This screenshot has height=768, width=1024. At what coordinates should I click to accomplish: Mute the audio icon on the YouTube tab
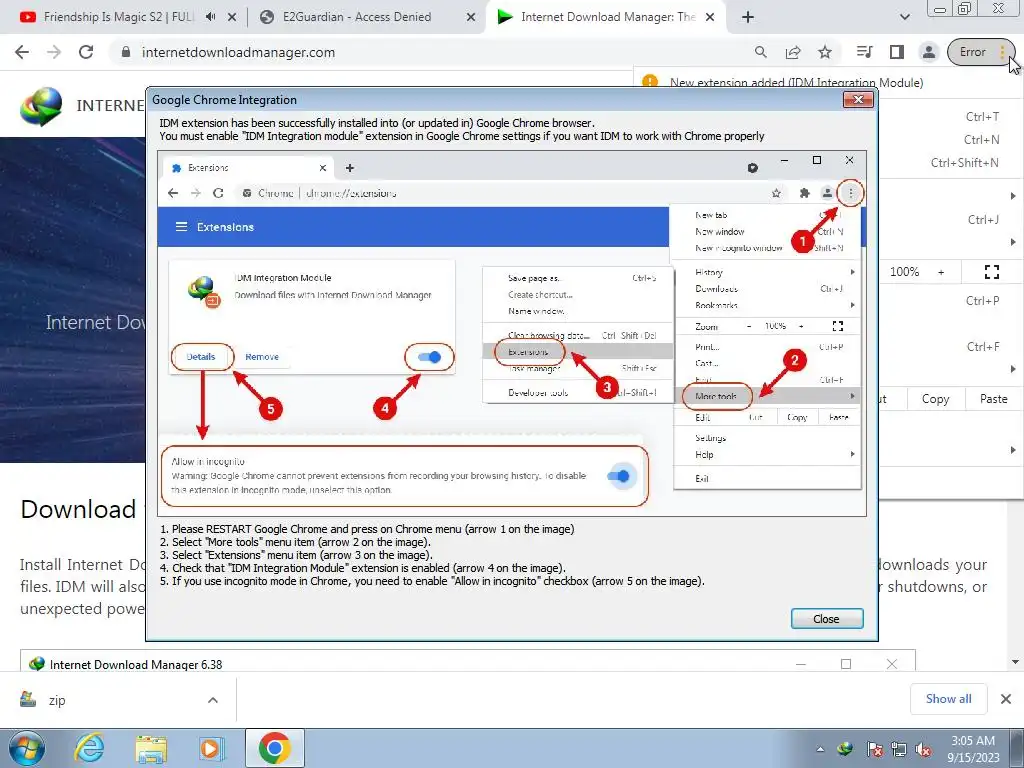210,17
